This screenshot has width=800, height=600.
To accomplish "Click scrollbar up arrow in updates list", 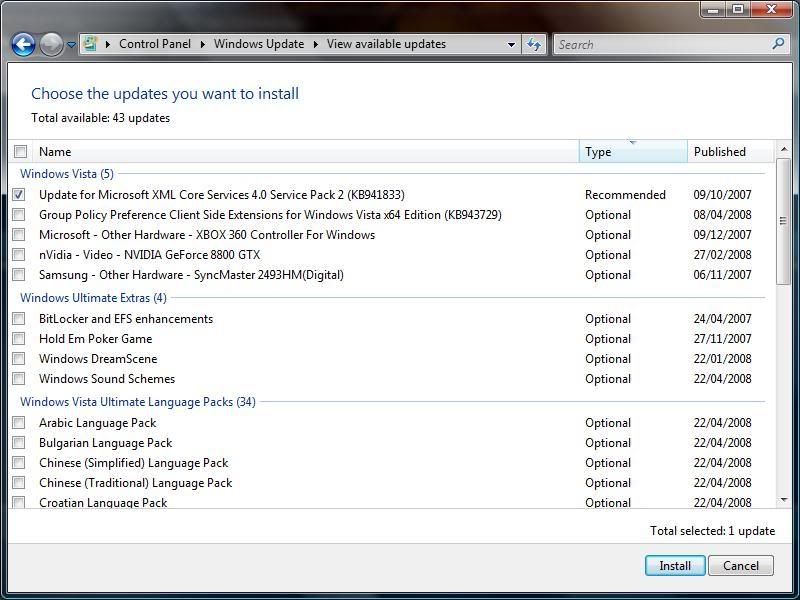I will click(783, 149).
